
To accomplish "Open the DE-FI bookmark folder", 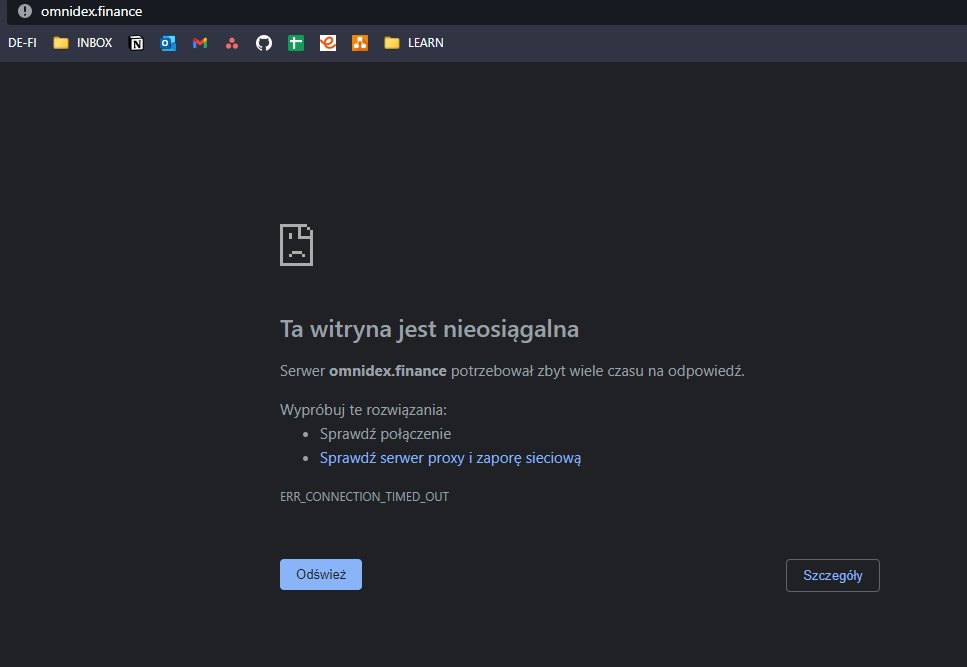I will [x=22, y=43].
